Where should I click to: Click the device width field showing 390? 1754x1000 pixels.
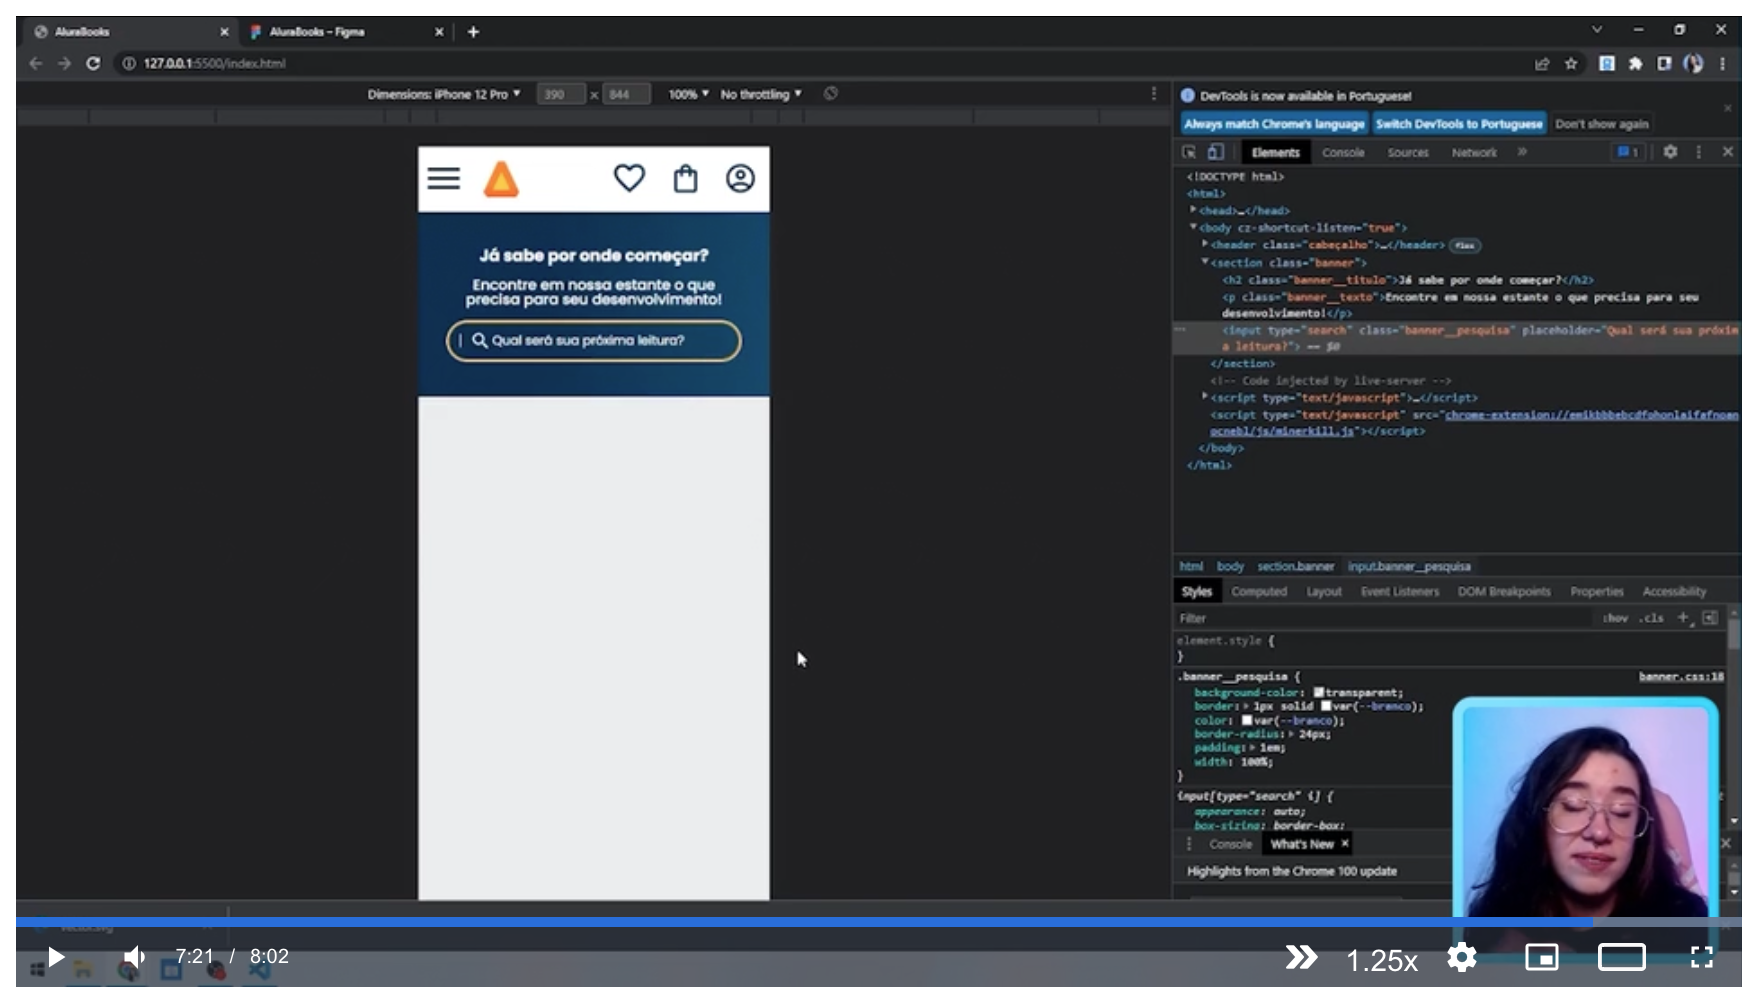click(560, 94)
